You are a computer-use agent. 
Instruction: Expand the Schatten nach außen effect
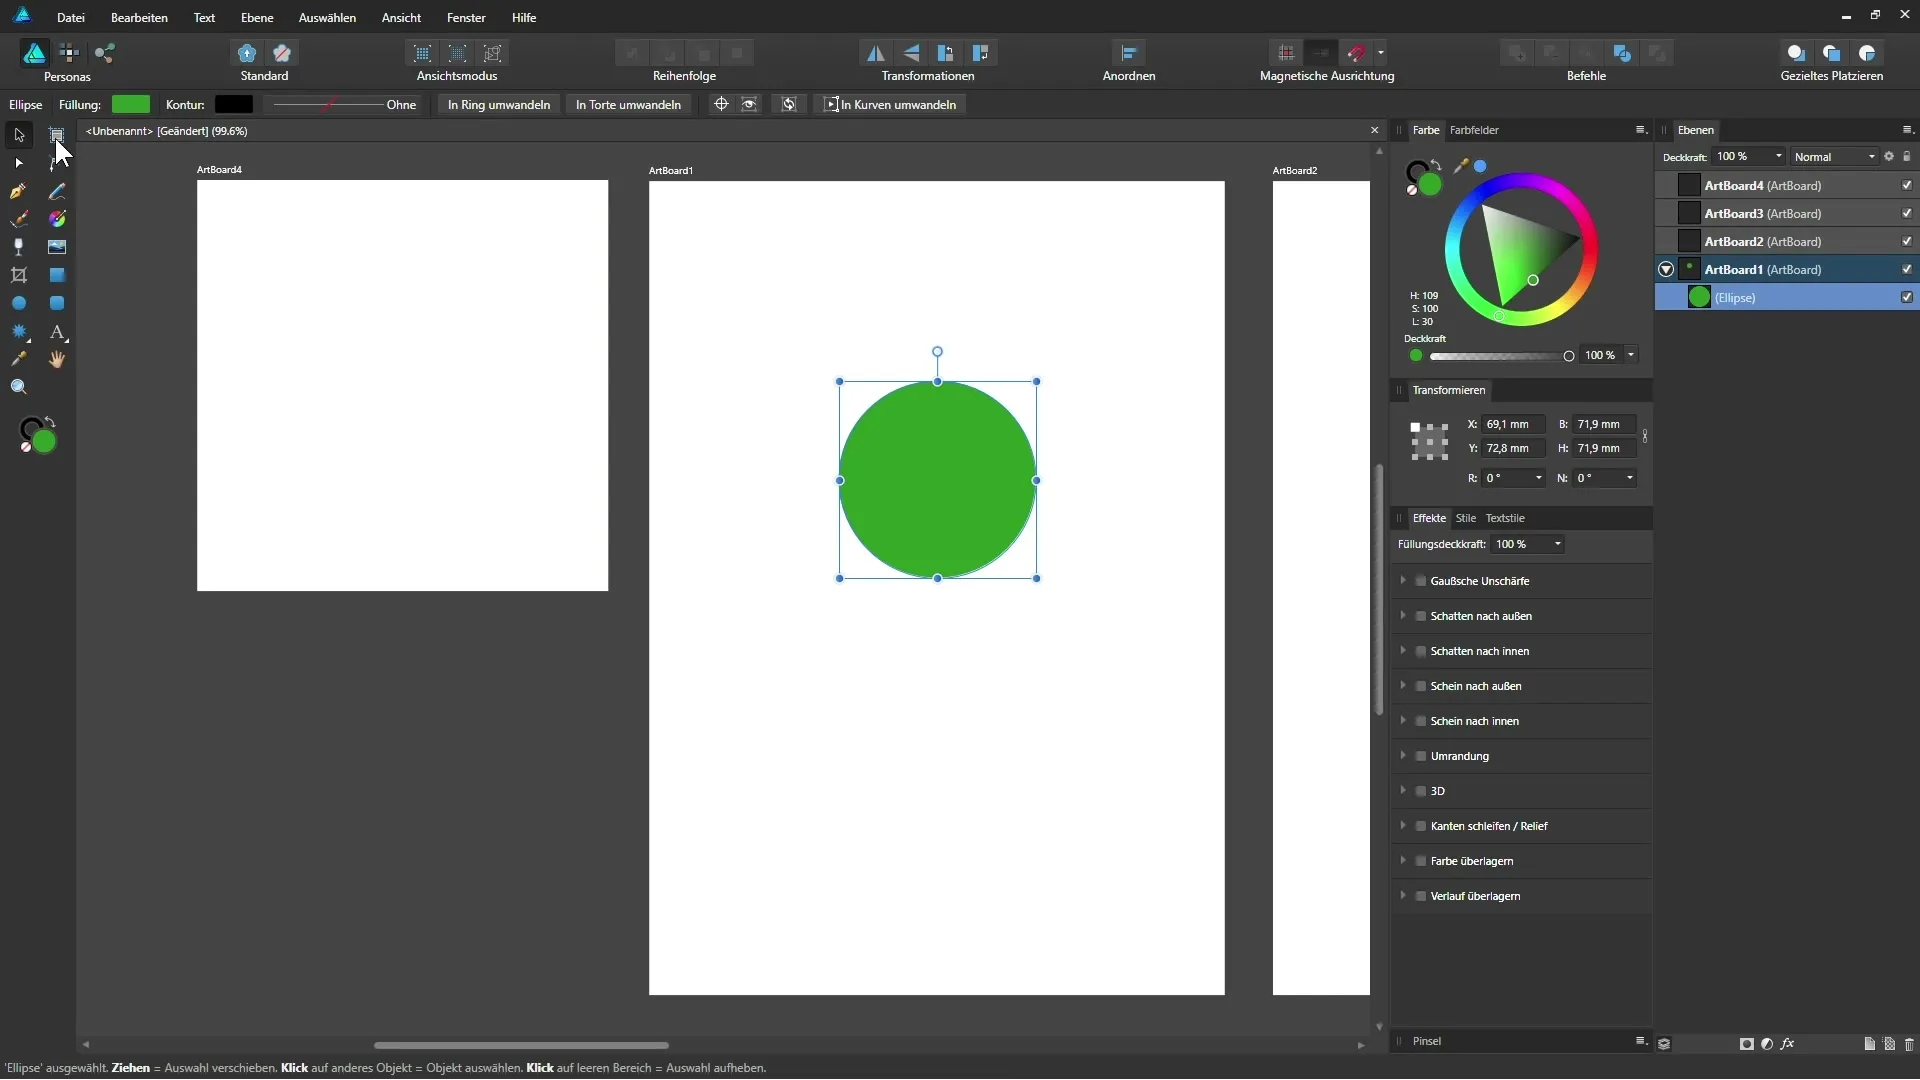[1403, 616]
